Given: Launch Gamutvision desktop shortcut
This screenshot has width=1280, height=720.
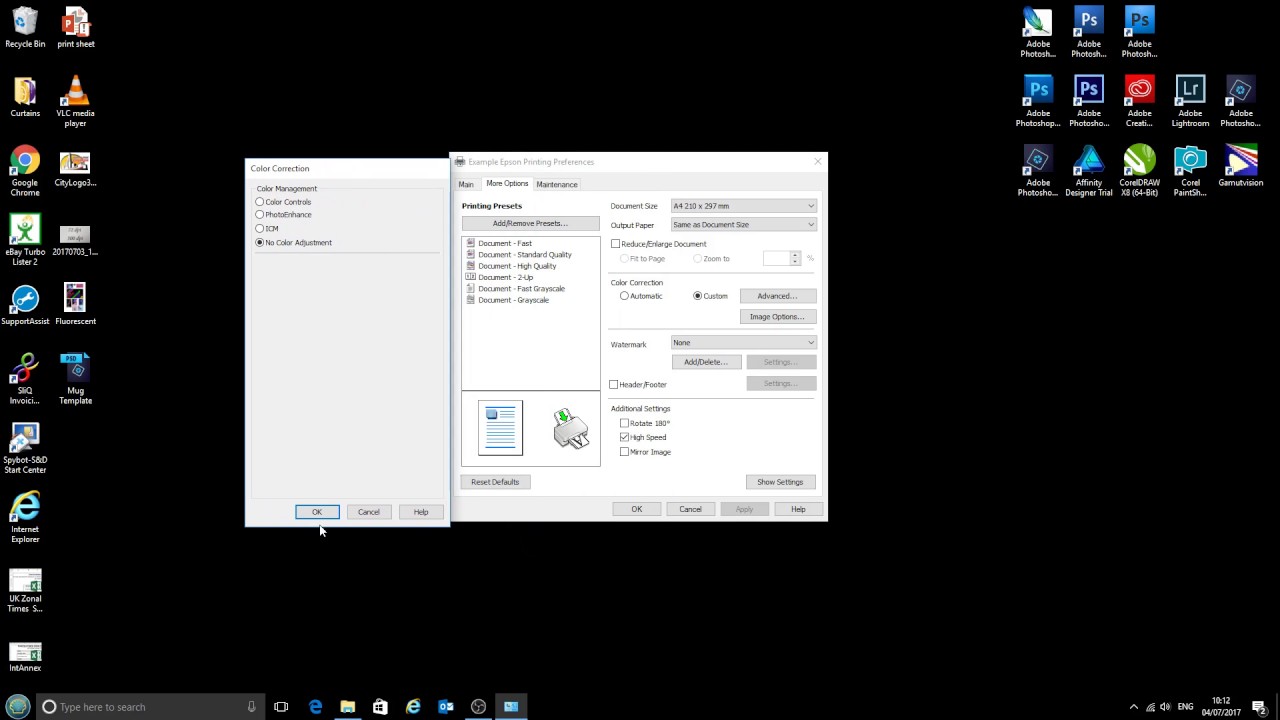Looking at the screenshot, I should click(1240, 167).
